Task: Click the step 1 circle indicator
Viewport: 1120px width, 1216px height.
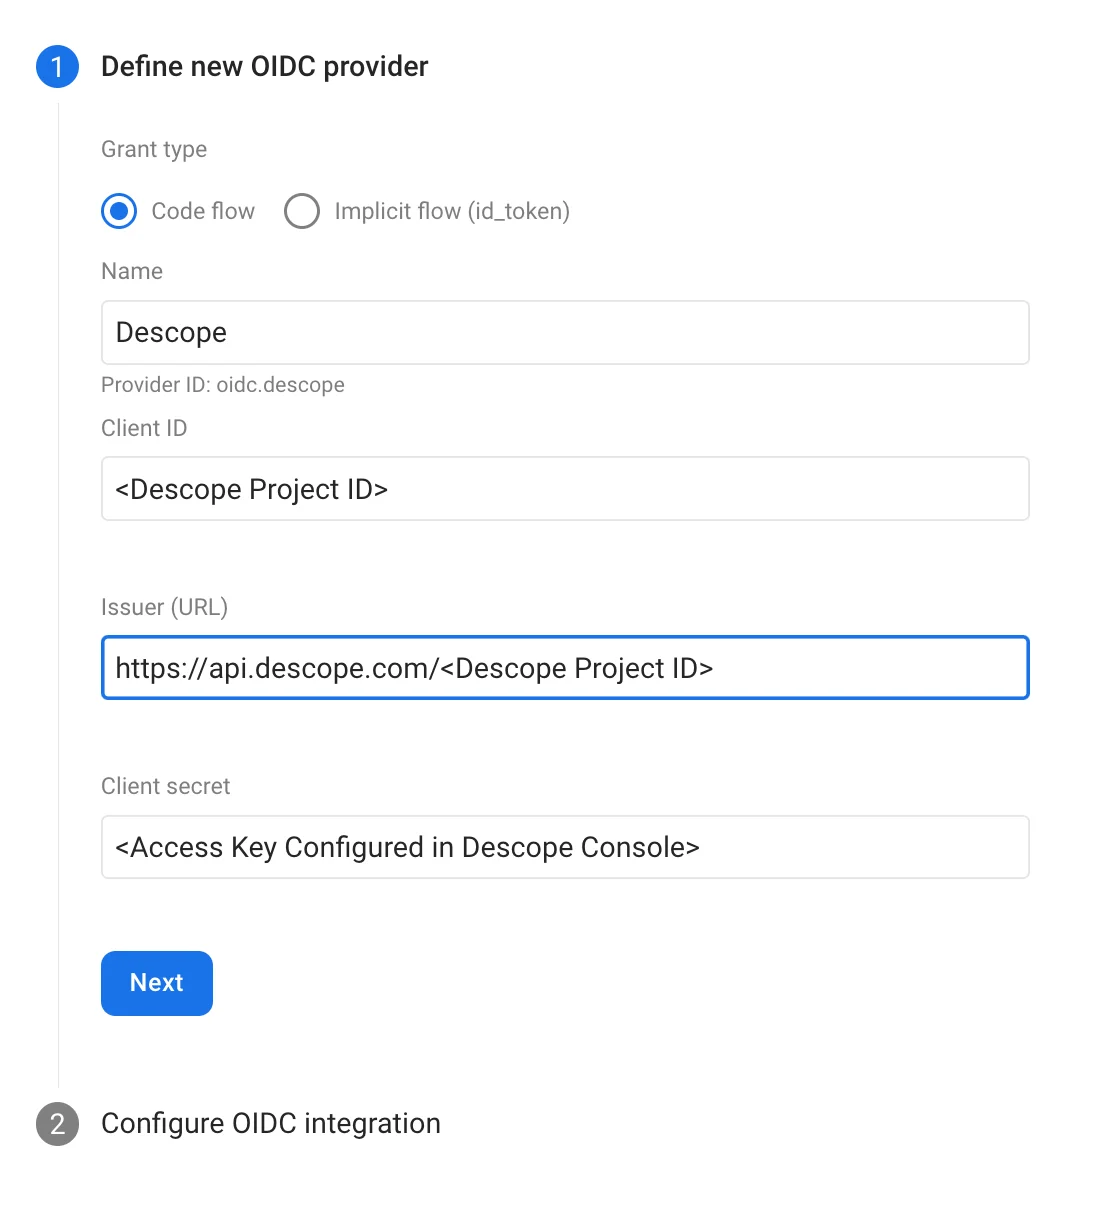Action: tap(57, 66)
